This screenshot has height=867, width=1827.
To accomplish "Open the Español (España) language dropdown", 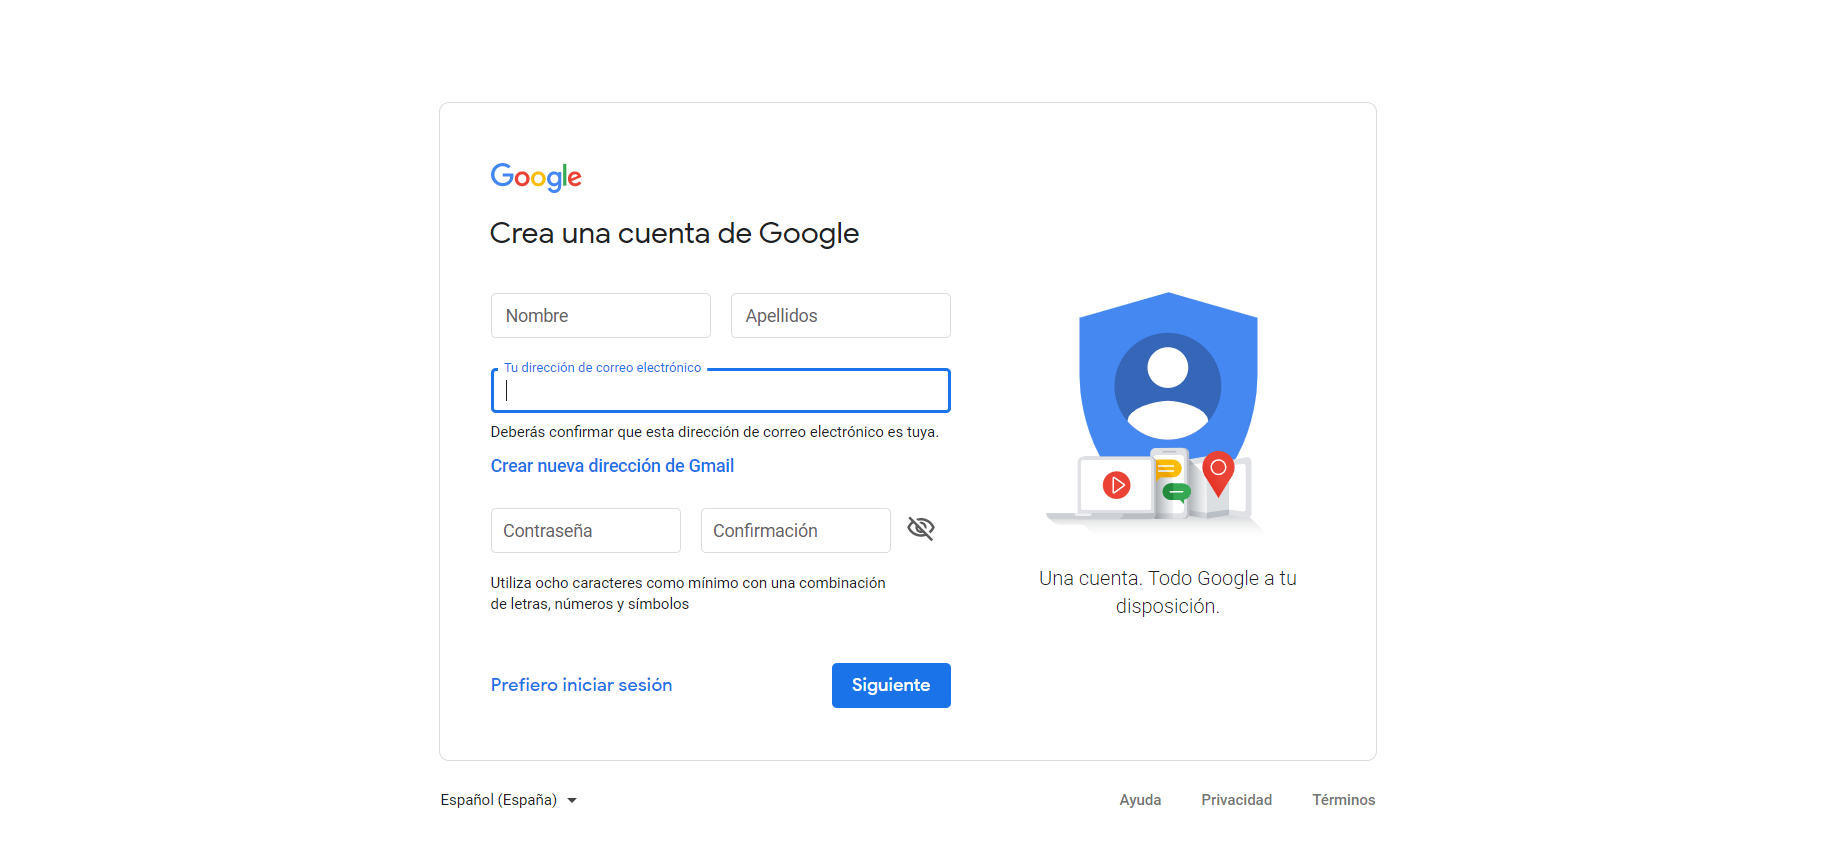I will [x=499, y=800].
